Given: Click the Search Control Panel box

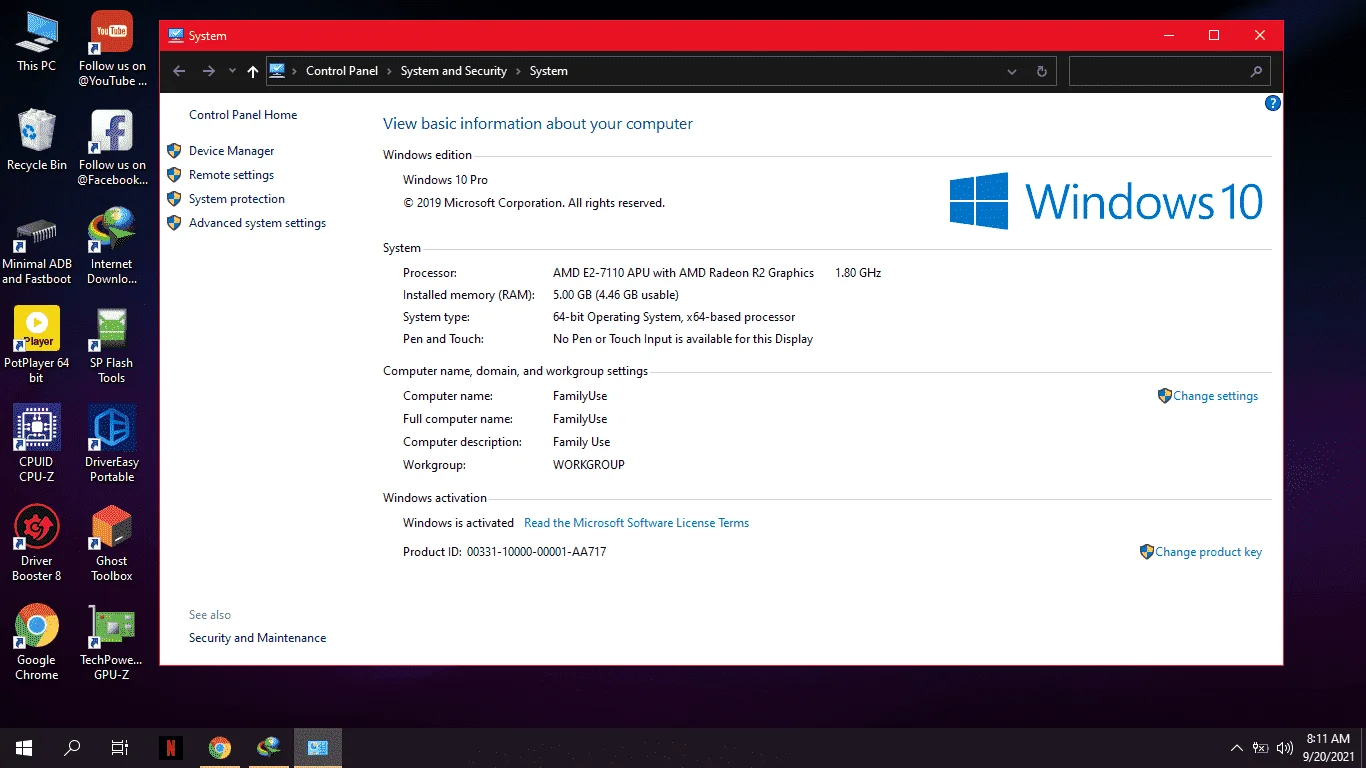Looking at the screenshot, I should pos(1170,71).
